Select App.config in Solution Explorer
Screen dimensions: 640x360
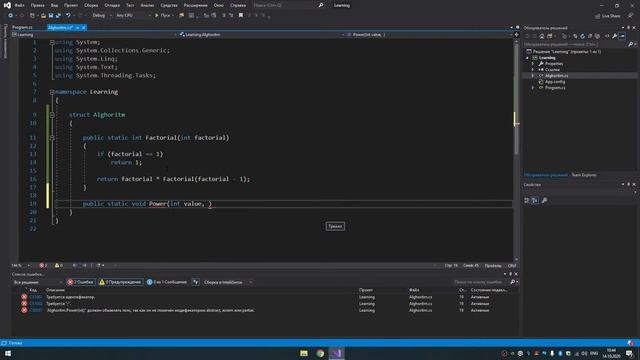point(555,82)
